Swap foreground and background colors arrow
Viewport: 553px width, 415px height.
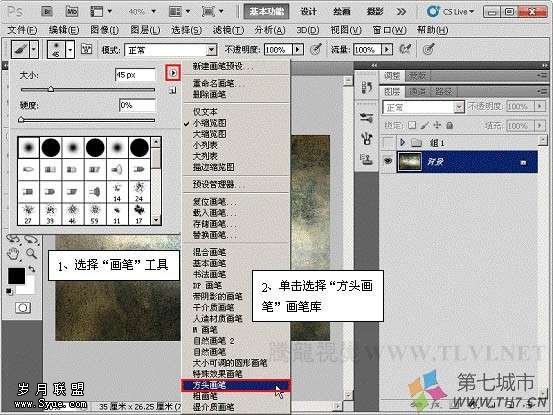point(32,269)
